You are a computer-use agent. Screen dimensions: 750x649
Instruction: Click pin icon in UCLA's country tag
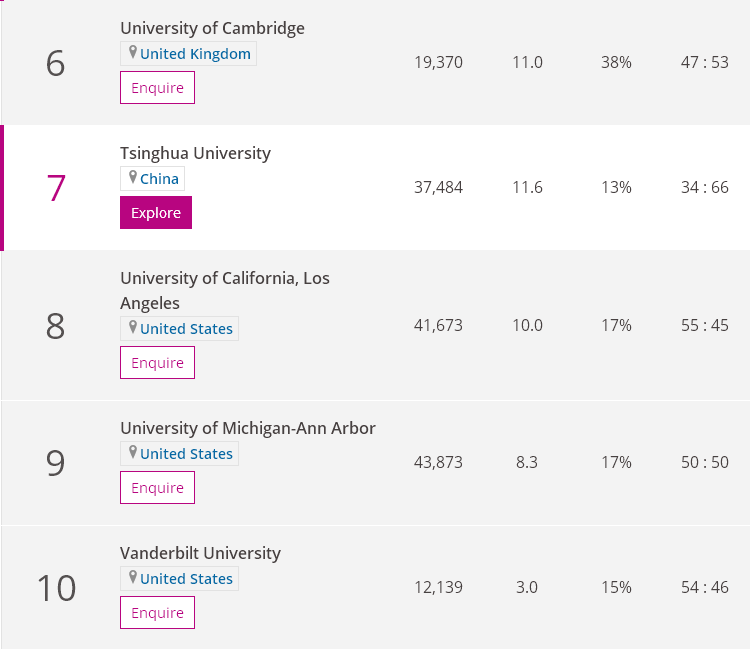point(132,328)
